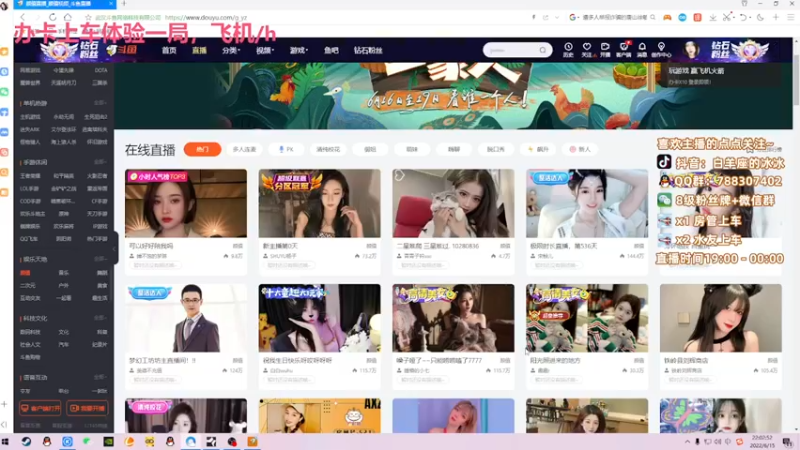800x450 pixels.
Task: Select the 脱口秀 filter tab
Action: [x=495, y=149]
